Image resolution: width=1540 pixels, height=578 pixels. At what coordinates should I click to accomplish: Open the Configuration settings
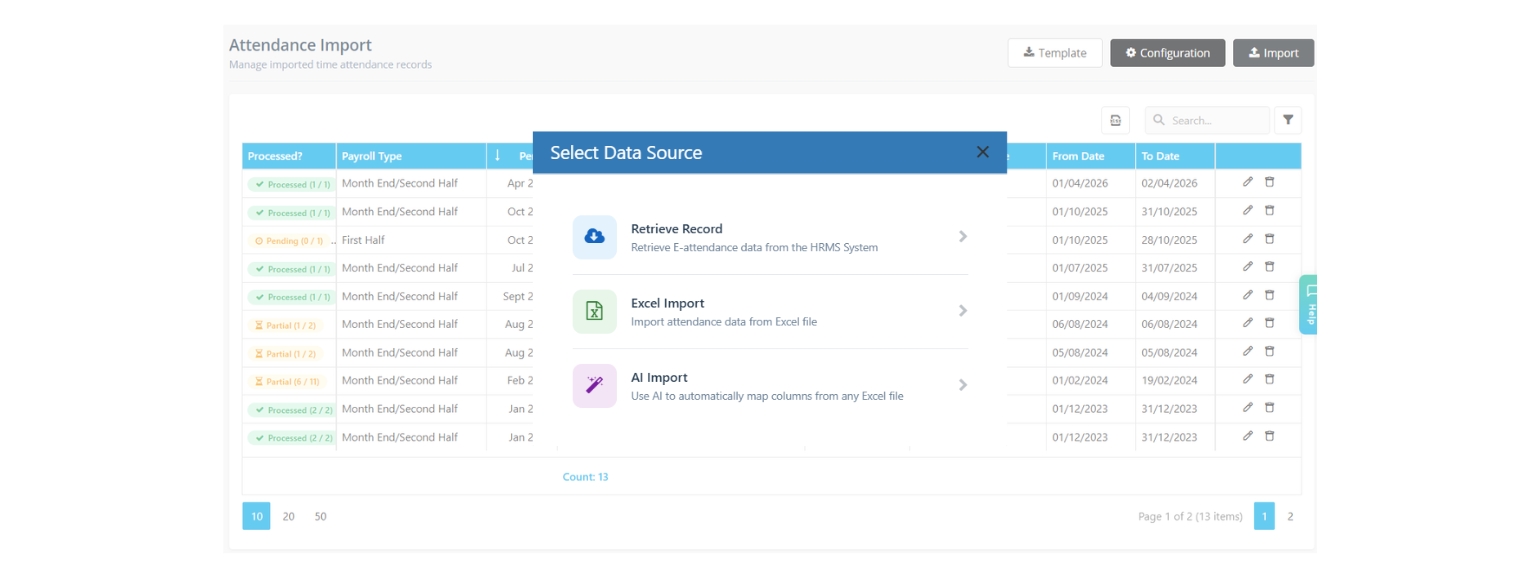pyautogui.click(x=1168, y=53)
